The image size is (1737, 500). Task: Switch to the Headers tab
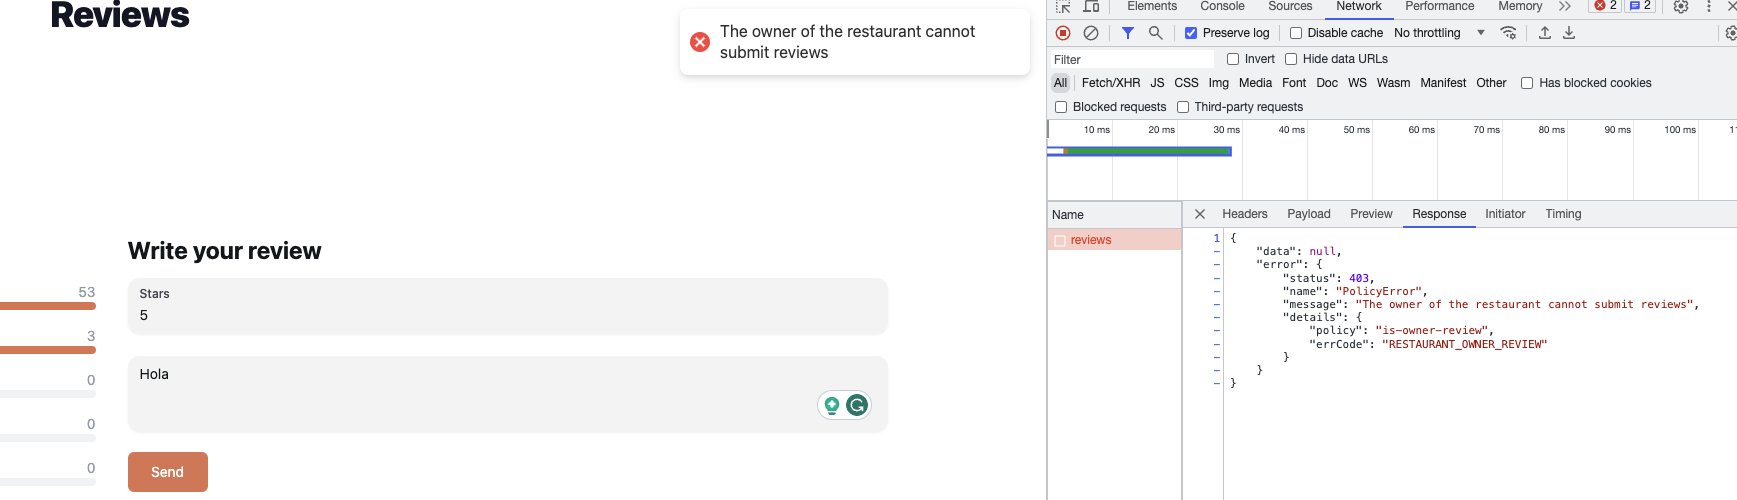1244,214
